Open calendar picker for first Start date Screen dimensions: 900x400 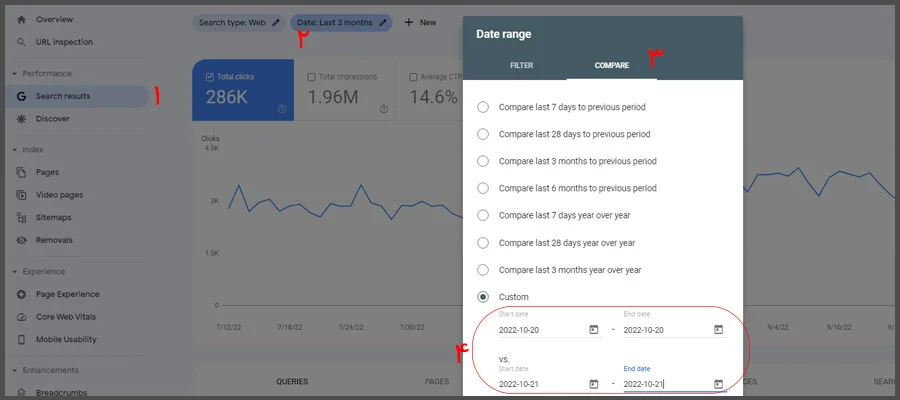tap(593, 329)
